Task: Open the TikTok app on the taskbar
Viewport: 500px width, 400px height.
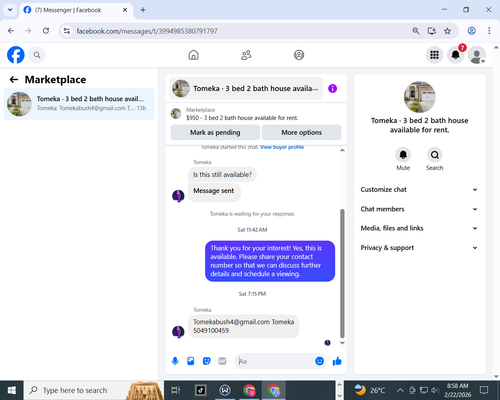Action: click(x=200, y=390)
